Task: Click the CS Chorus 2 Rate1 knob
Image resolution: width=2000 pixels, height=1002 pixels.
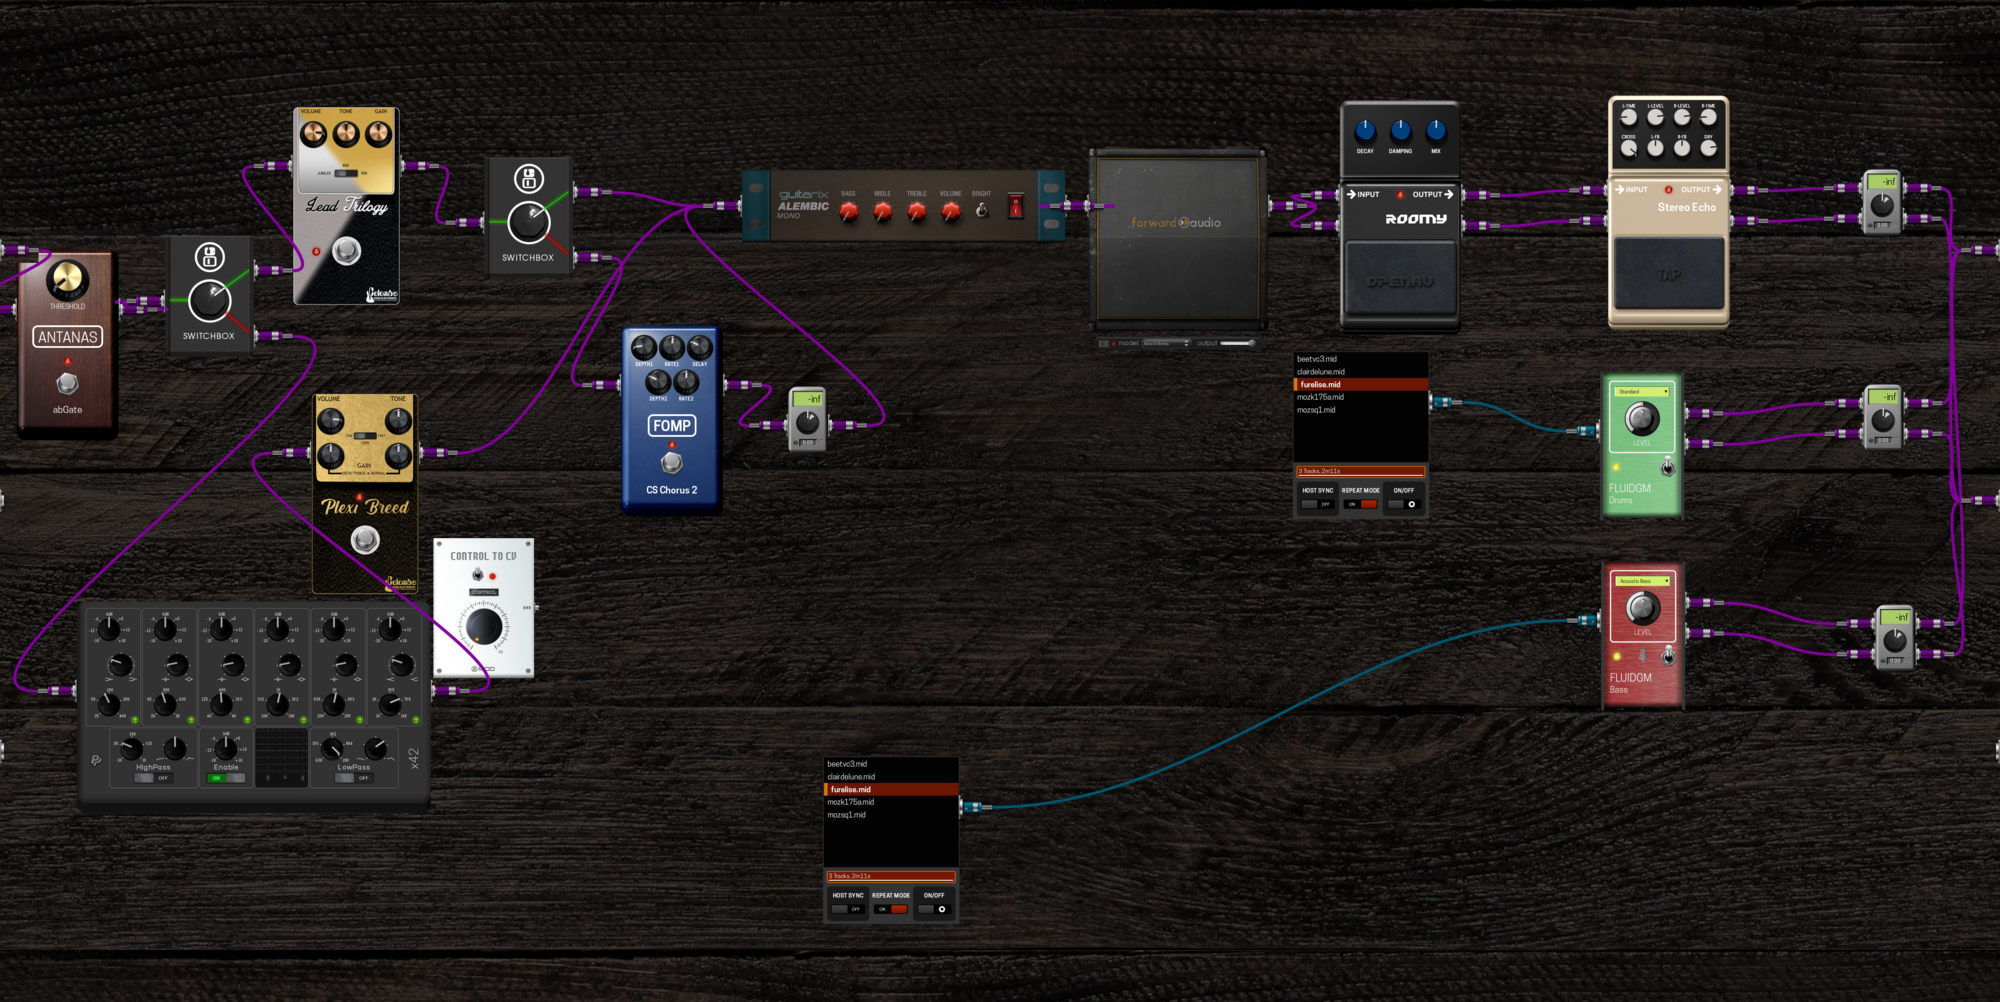Action: pos(672,348)
